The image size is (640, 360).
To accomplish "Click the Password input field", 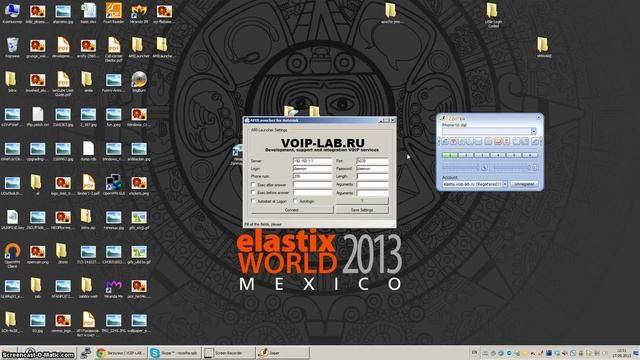I will click(x=372, y=169).
